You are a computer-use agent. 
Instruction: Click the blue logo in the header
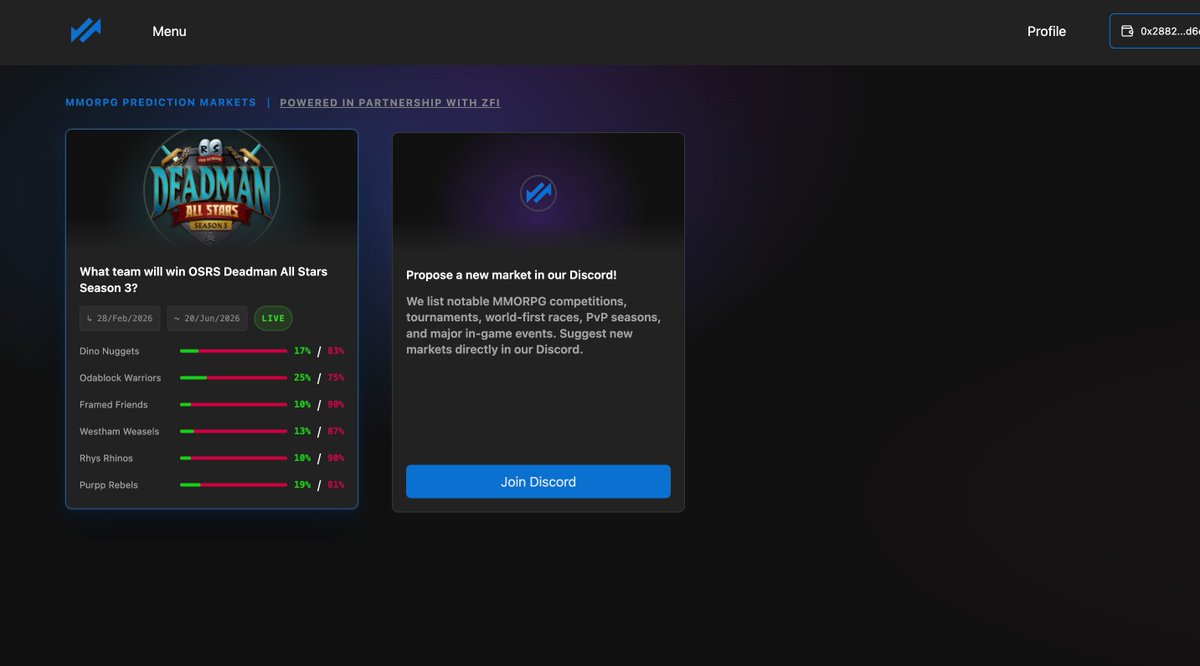(x=85, y=31)
